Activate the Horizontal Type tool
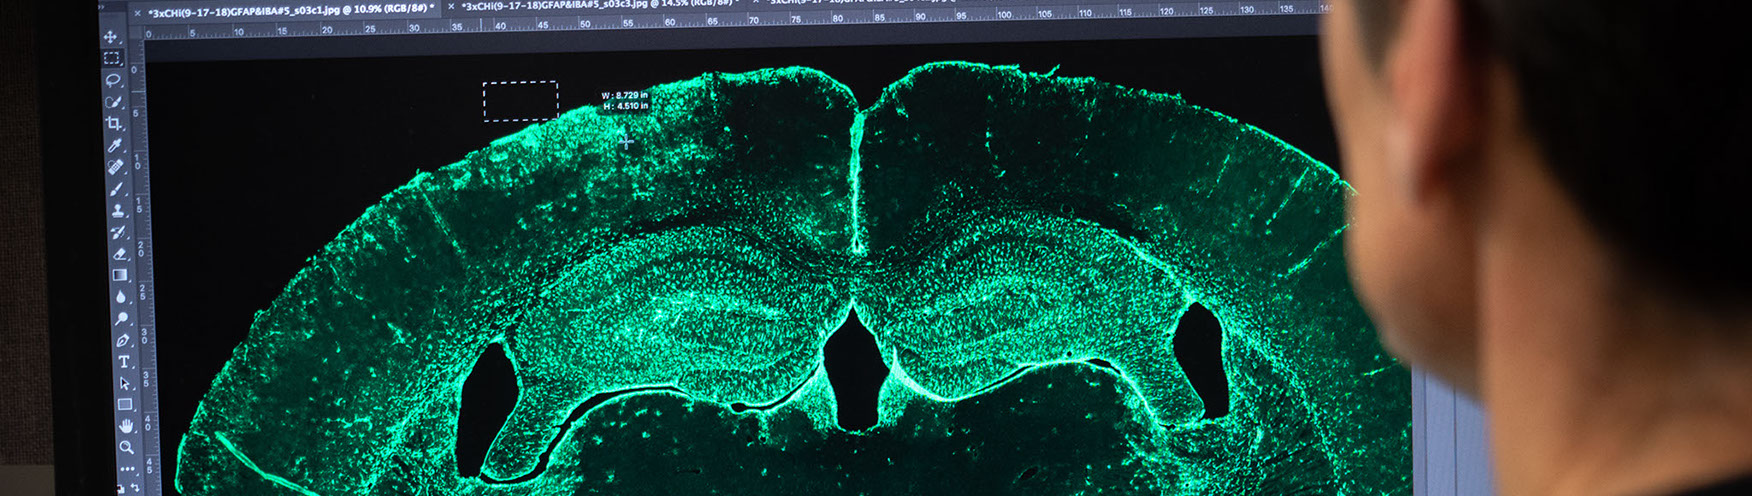1752x496 pixels. [123, 362]
